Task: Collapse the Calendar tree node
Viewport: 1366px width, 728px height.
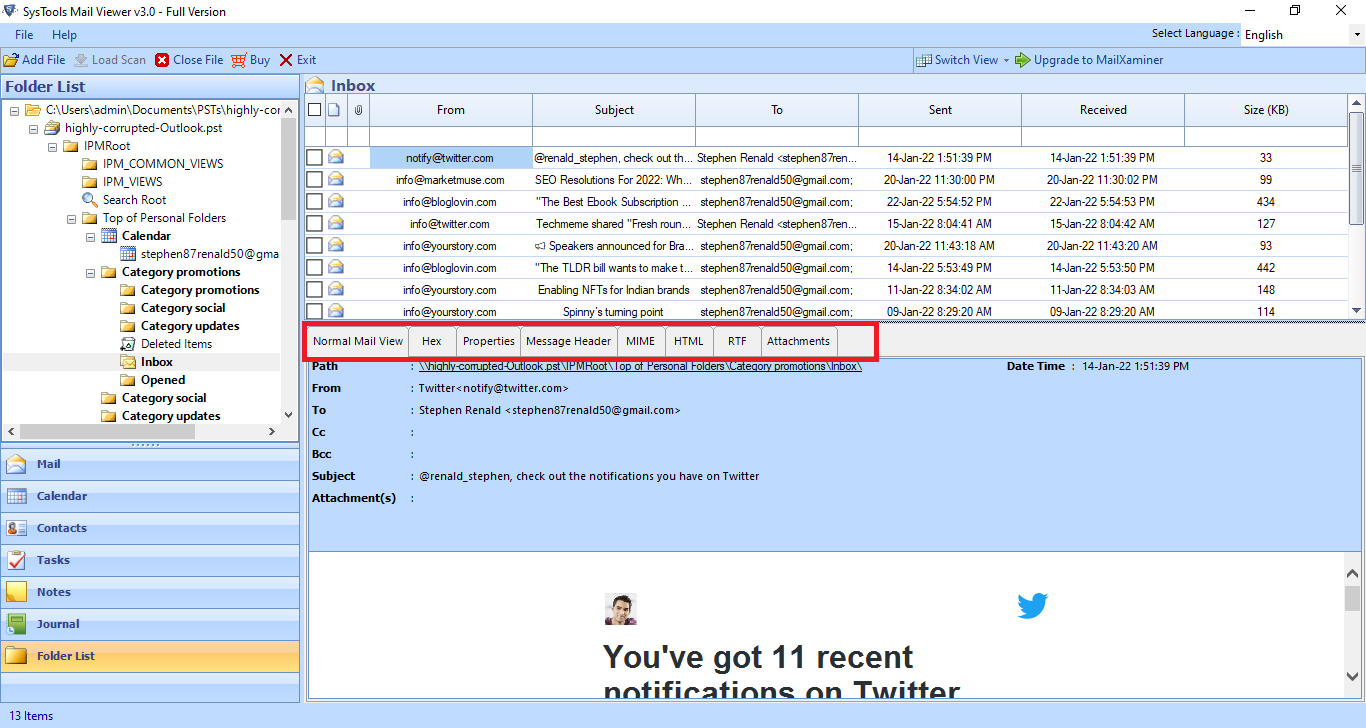Action: click(90, 236)
